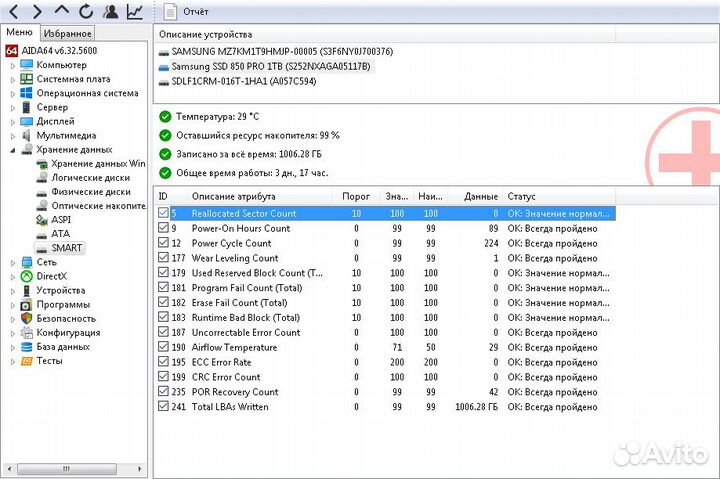The height and width of the screenshot is (479, 720).
Task: Open the user management toolbar icon
Action: click(110, 12)
